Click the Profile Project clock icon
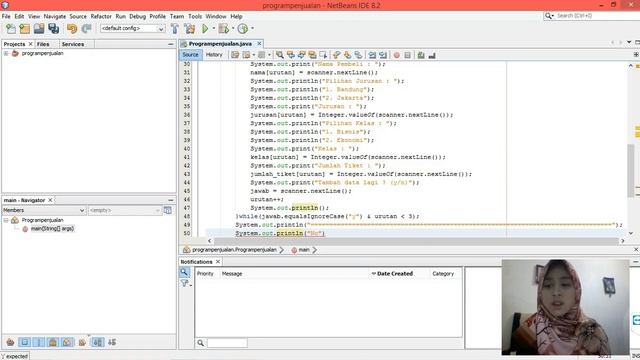Image resolution: width=640 pixels, height=360 pixels. 242,29
